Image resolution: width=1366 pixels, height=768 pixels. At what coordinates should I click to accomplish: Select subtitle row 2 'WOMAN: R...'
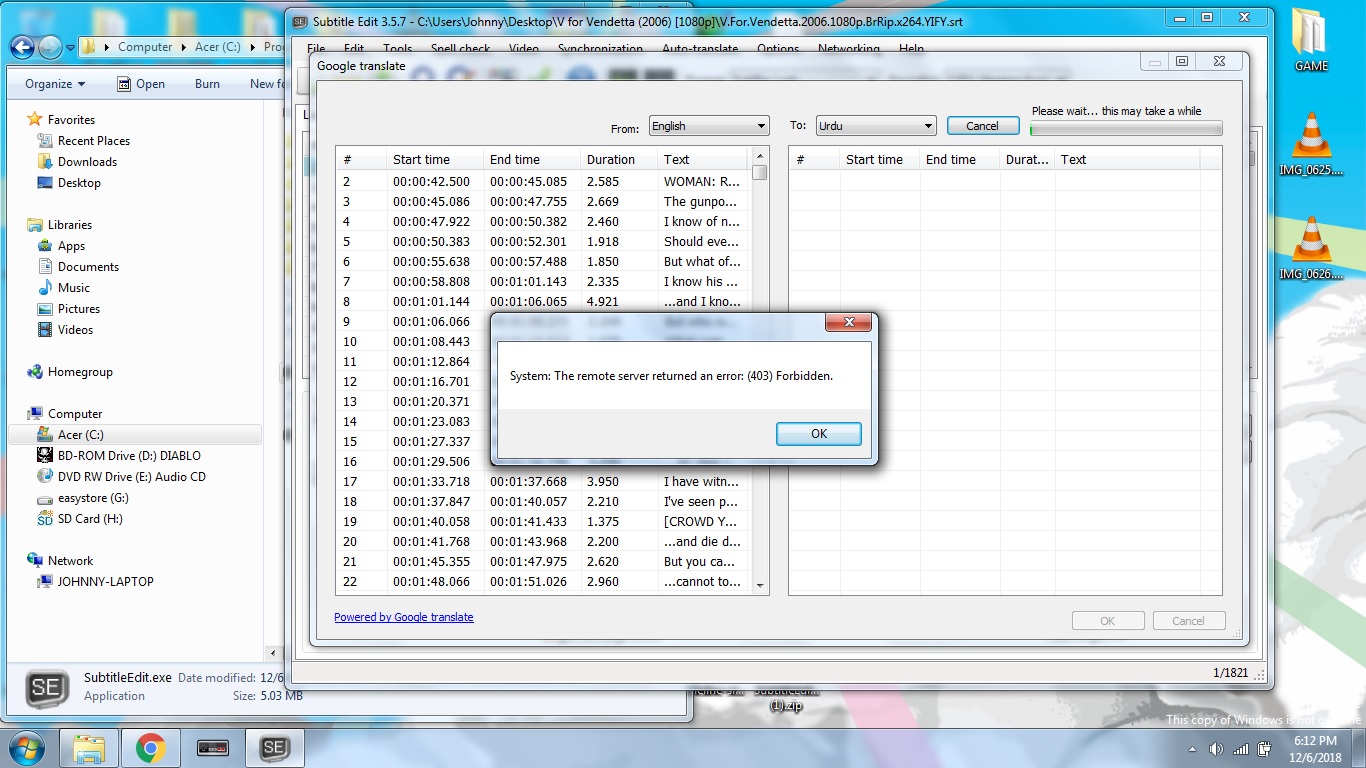[543, 181]
